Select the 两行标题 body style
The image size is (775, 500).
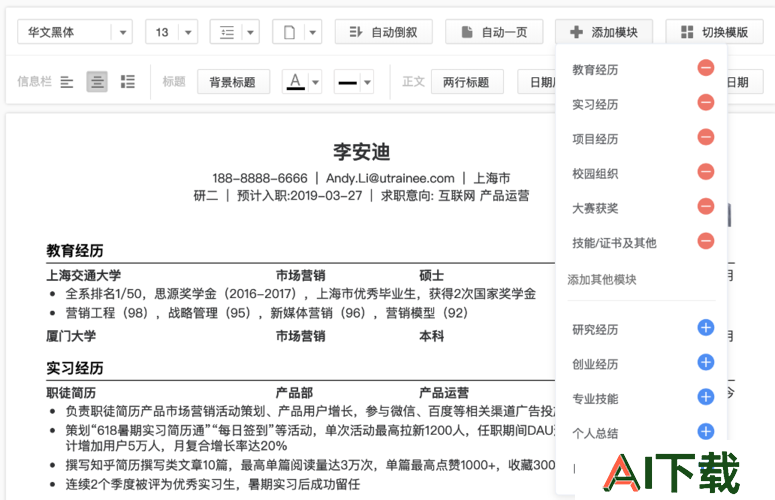point(467,82)
